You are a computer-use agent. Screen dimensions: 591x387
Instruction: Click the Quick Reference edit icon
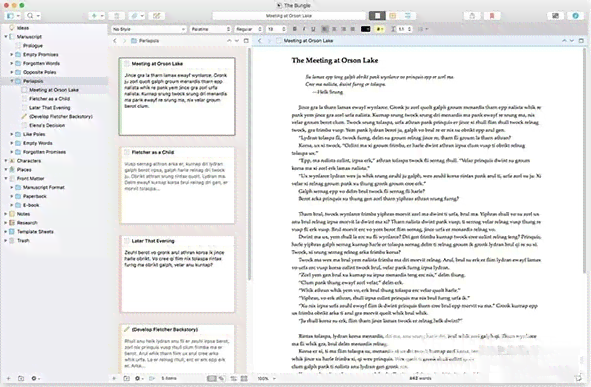(x=156, y=16)
